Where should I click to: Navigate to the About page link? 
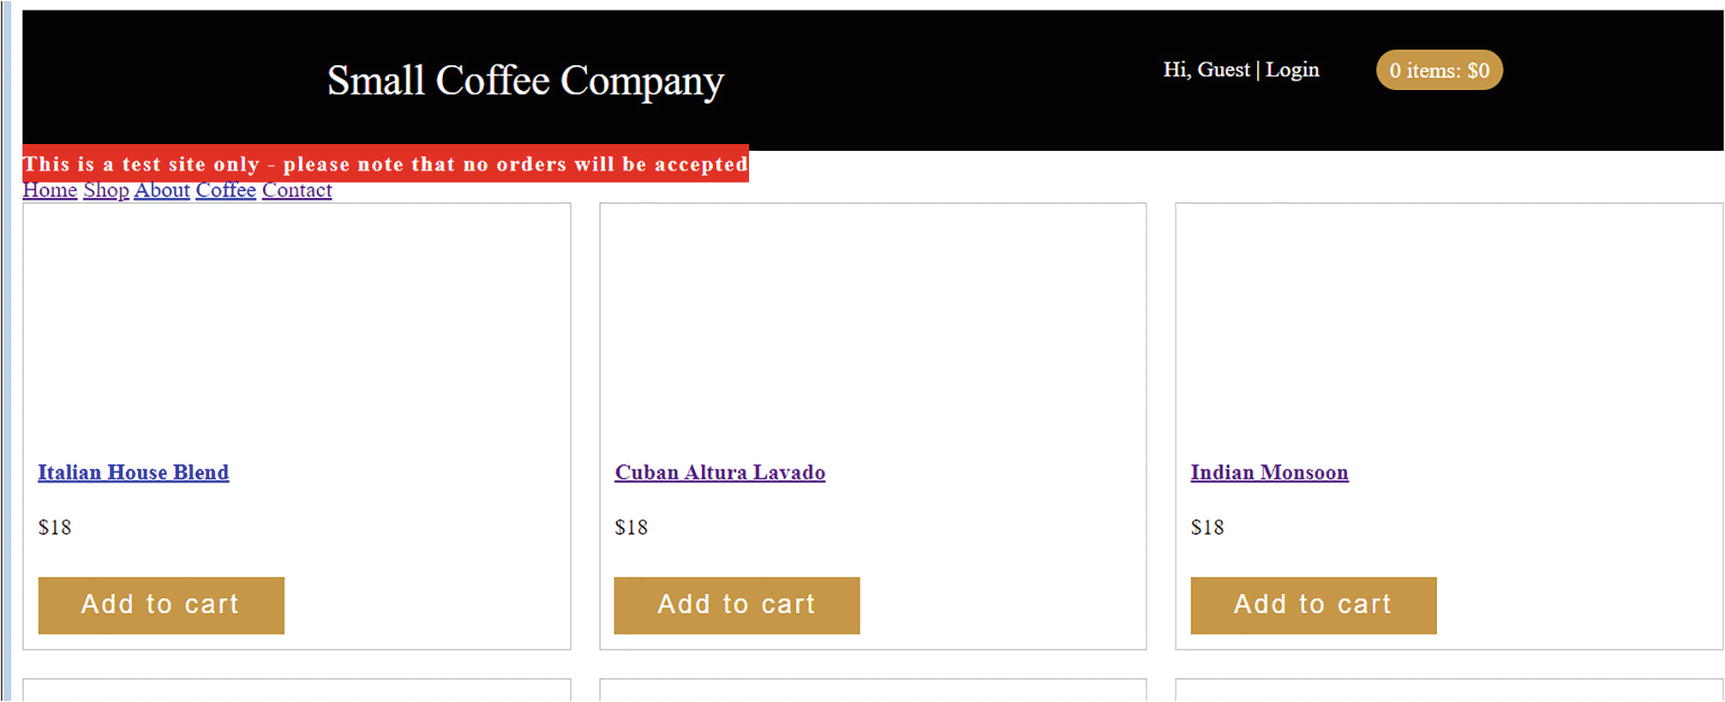(162, 190)
